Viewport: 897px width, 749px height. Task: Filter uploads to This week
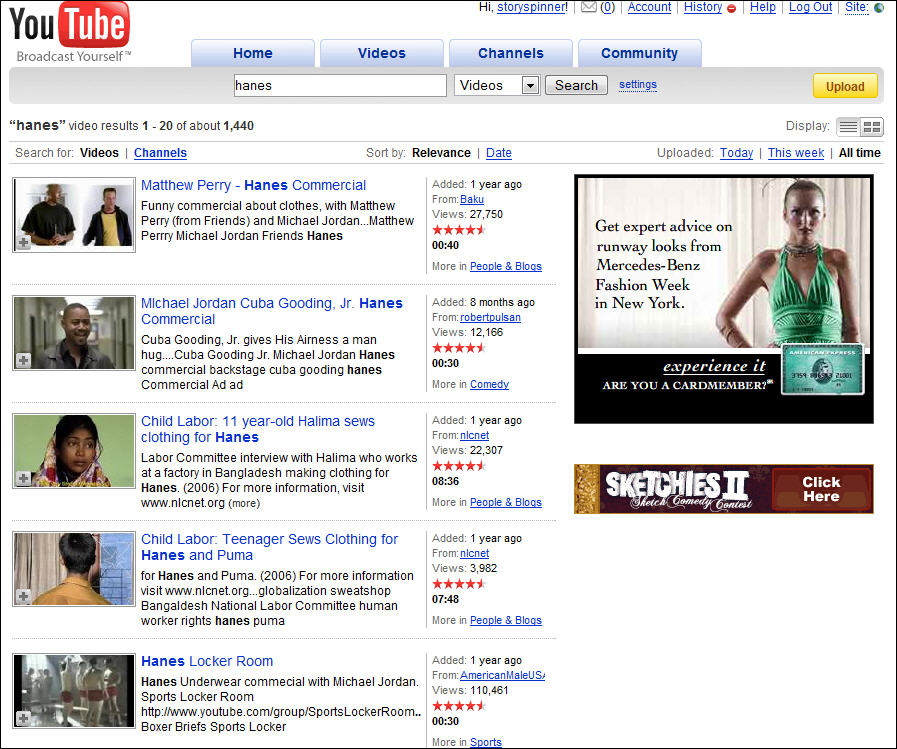click(796, 153)
